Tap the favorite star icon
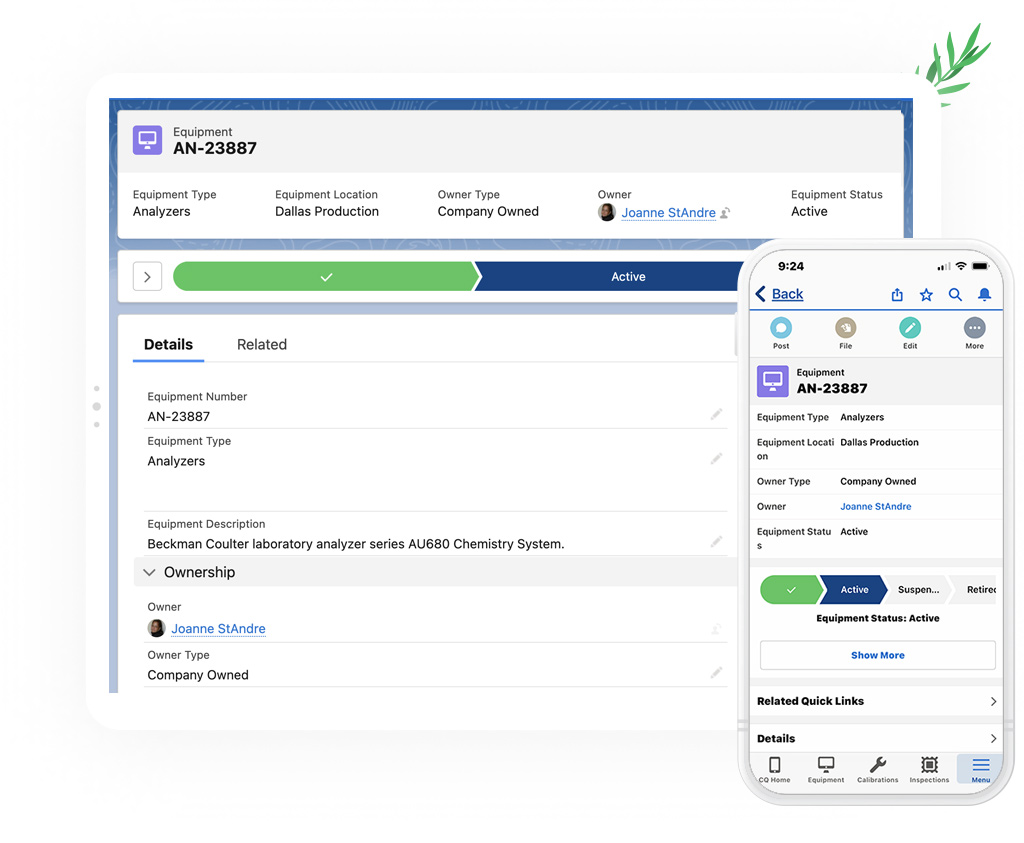 point(926,294)
